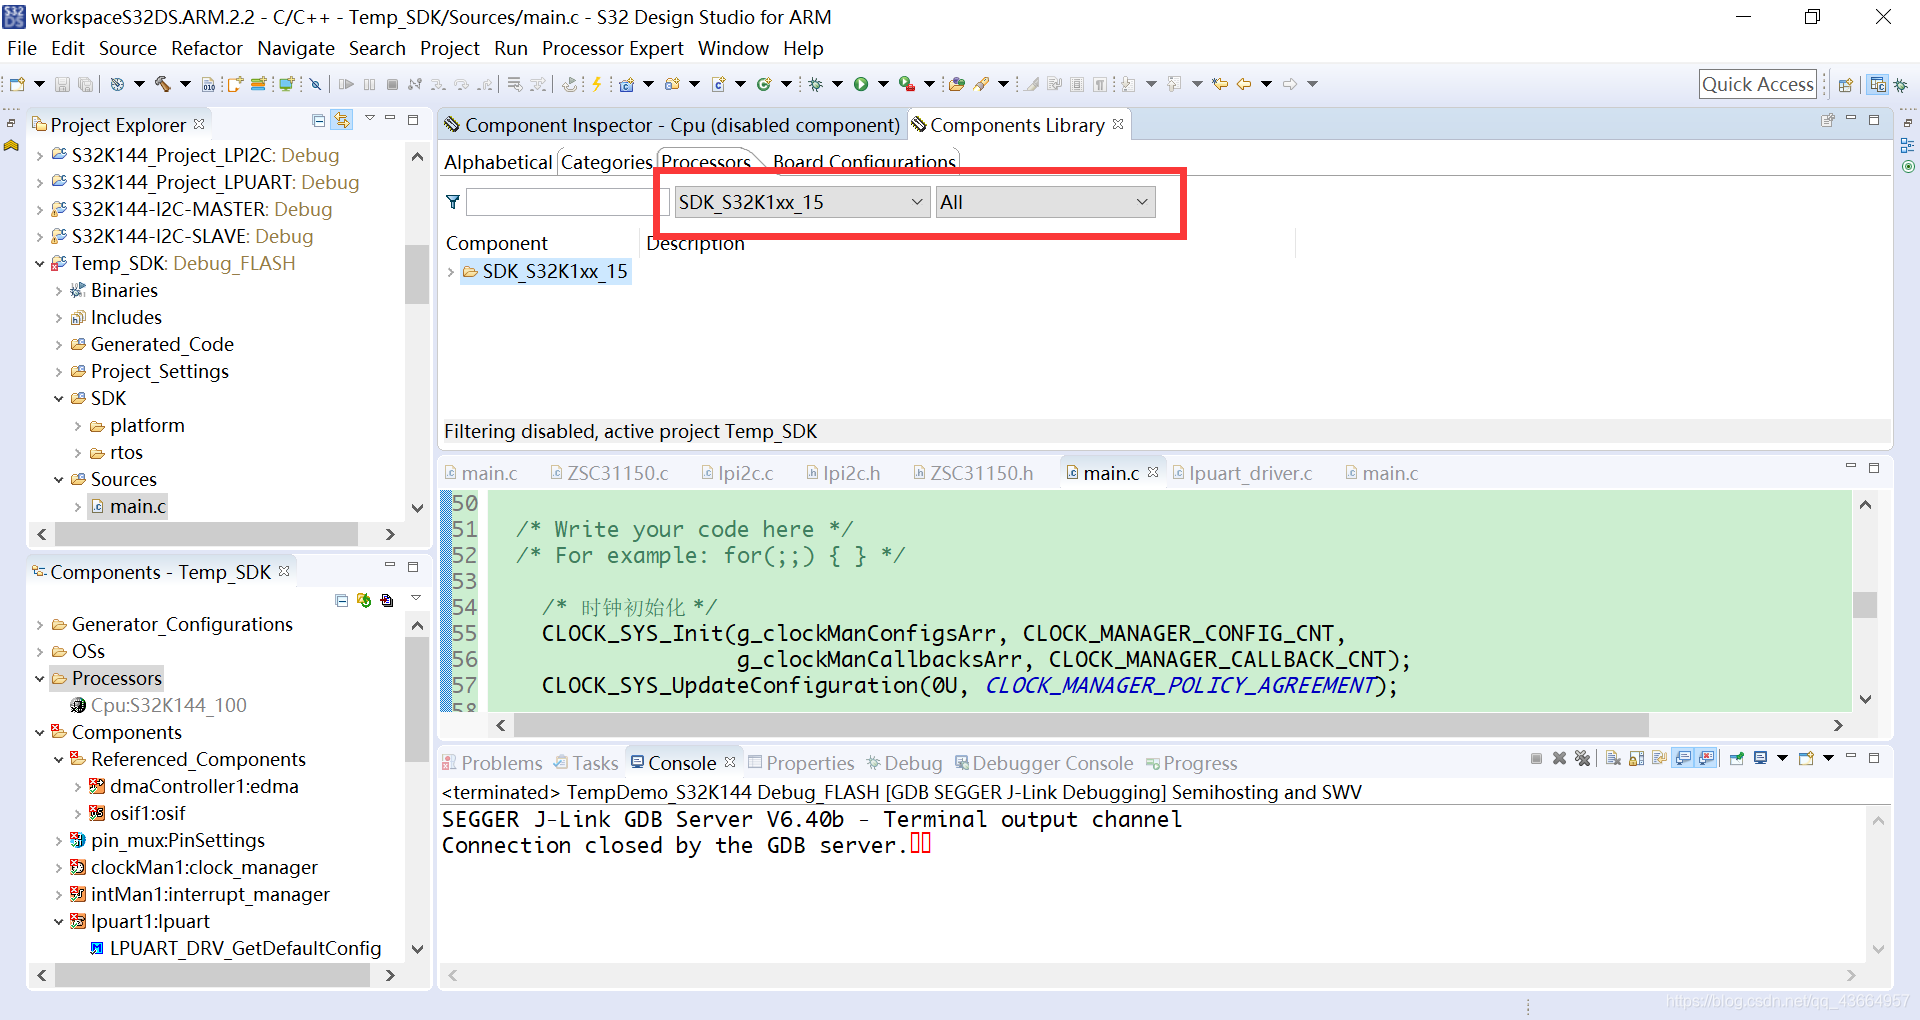The width and height of the screenshot is (1920, 1020).
Task: Expand the Generator_Configurations node
Action: [40, 625]
